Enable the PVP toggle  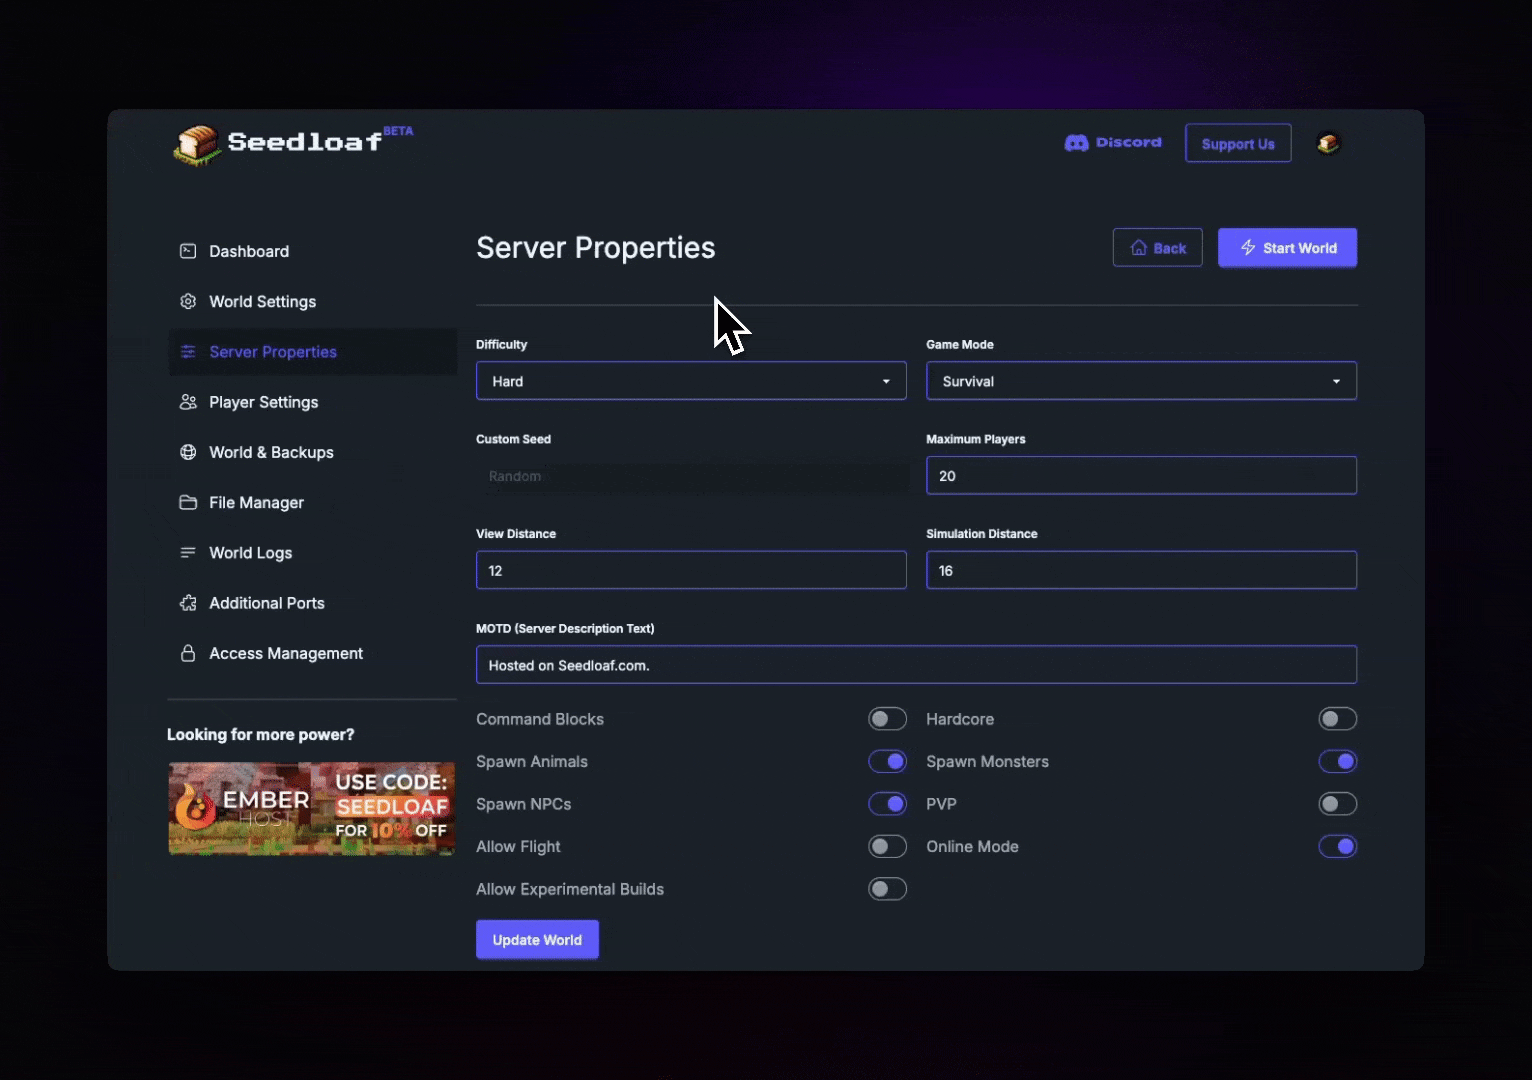click(x=1337, y=804)
